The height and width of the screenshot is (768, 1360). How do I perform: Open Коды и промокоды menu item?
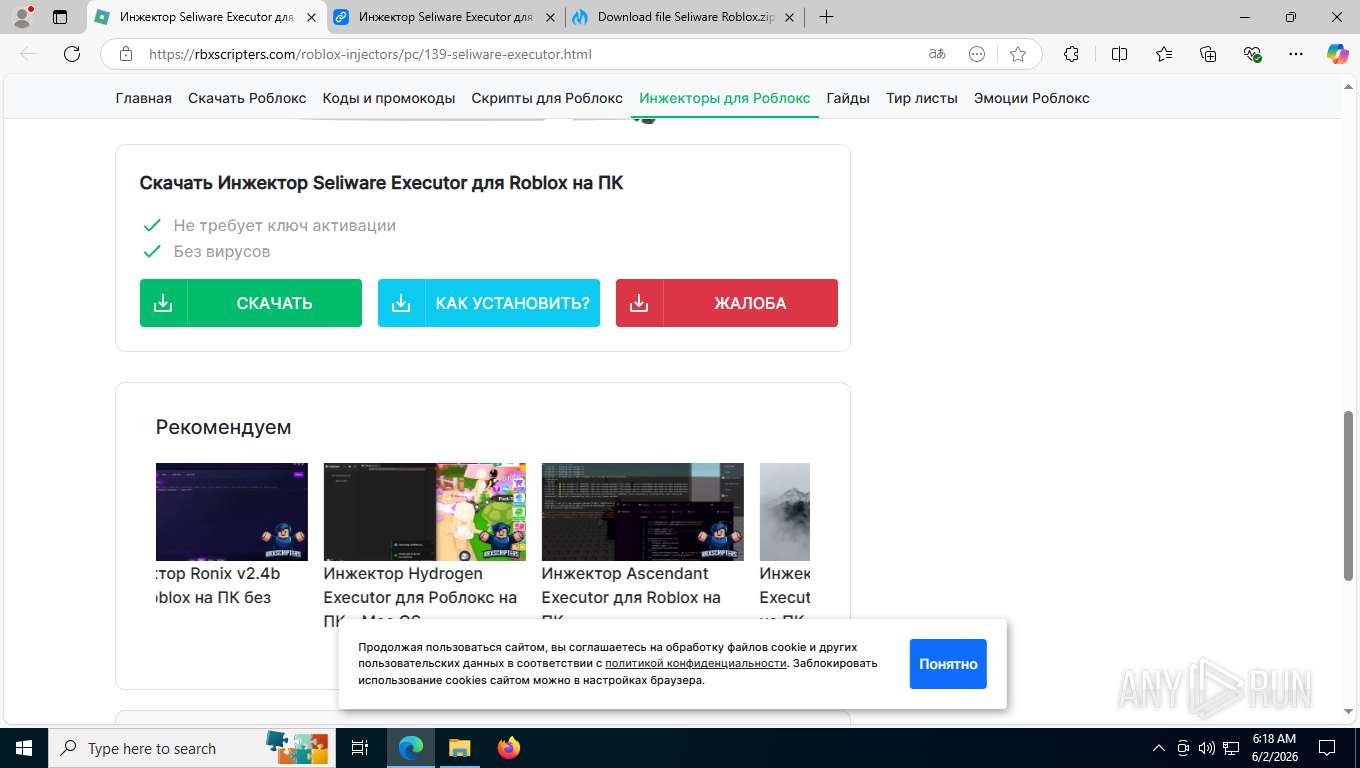[x=389, y=98]
